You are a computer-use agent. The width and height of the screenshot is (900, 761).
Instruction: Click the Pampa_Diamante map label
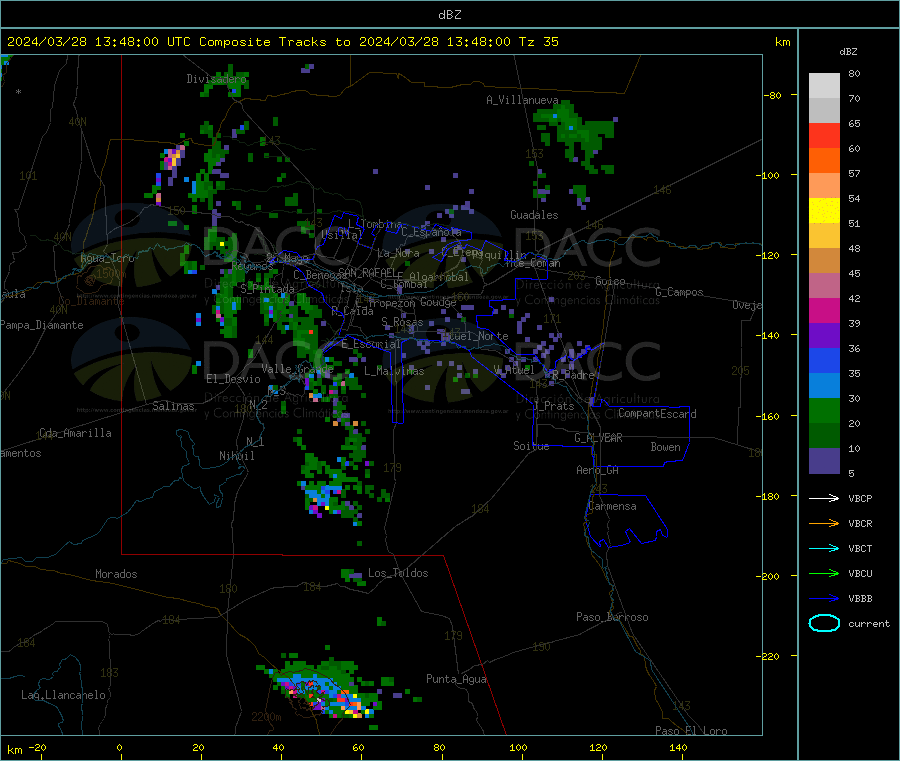pyautogui.click(x=42, y=325)
